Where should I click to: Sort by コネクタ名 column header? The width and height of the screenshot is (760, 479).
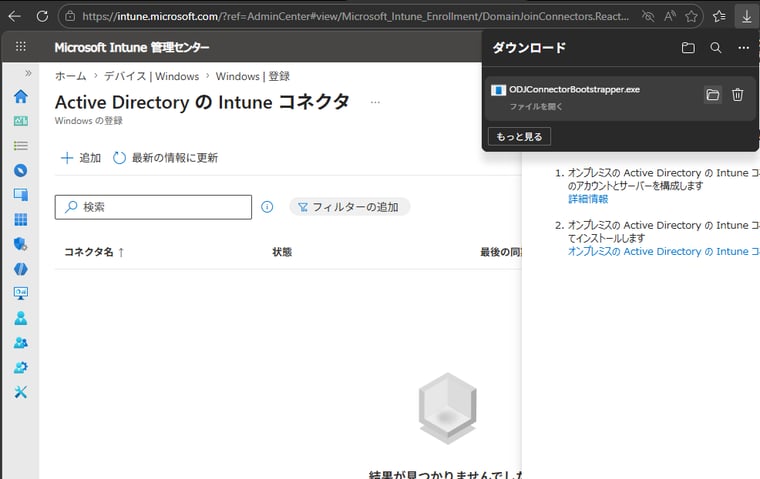(94, 252)
